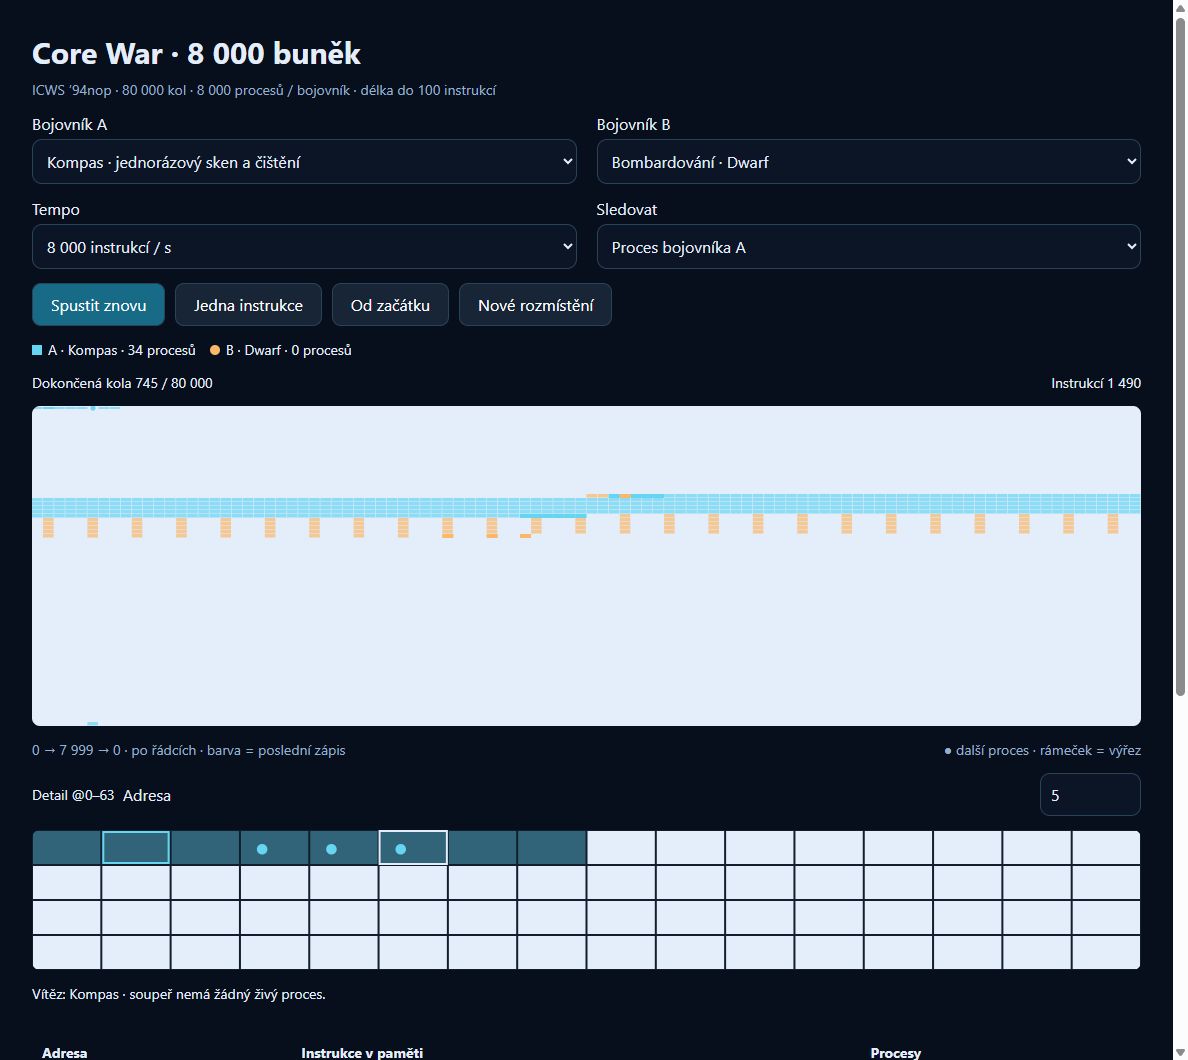Screen dimensions: 1188x1060
Task: Click 'B · Dwarf · 0 procesů' legend text
Action: pyautogui.click(x=289, y=350)
